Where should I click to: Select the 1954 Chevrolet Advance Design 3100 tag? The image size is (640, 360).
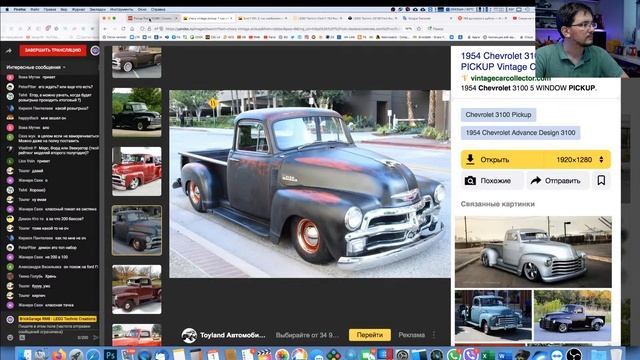click(x=520, y=133)
